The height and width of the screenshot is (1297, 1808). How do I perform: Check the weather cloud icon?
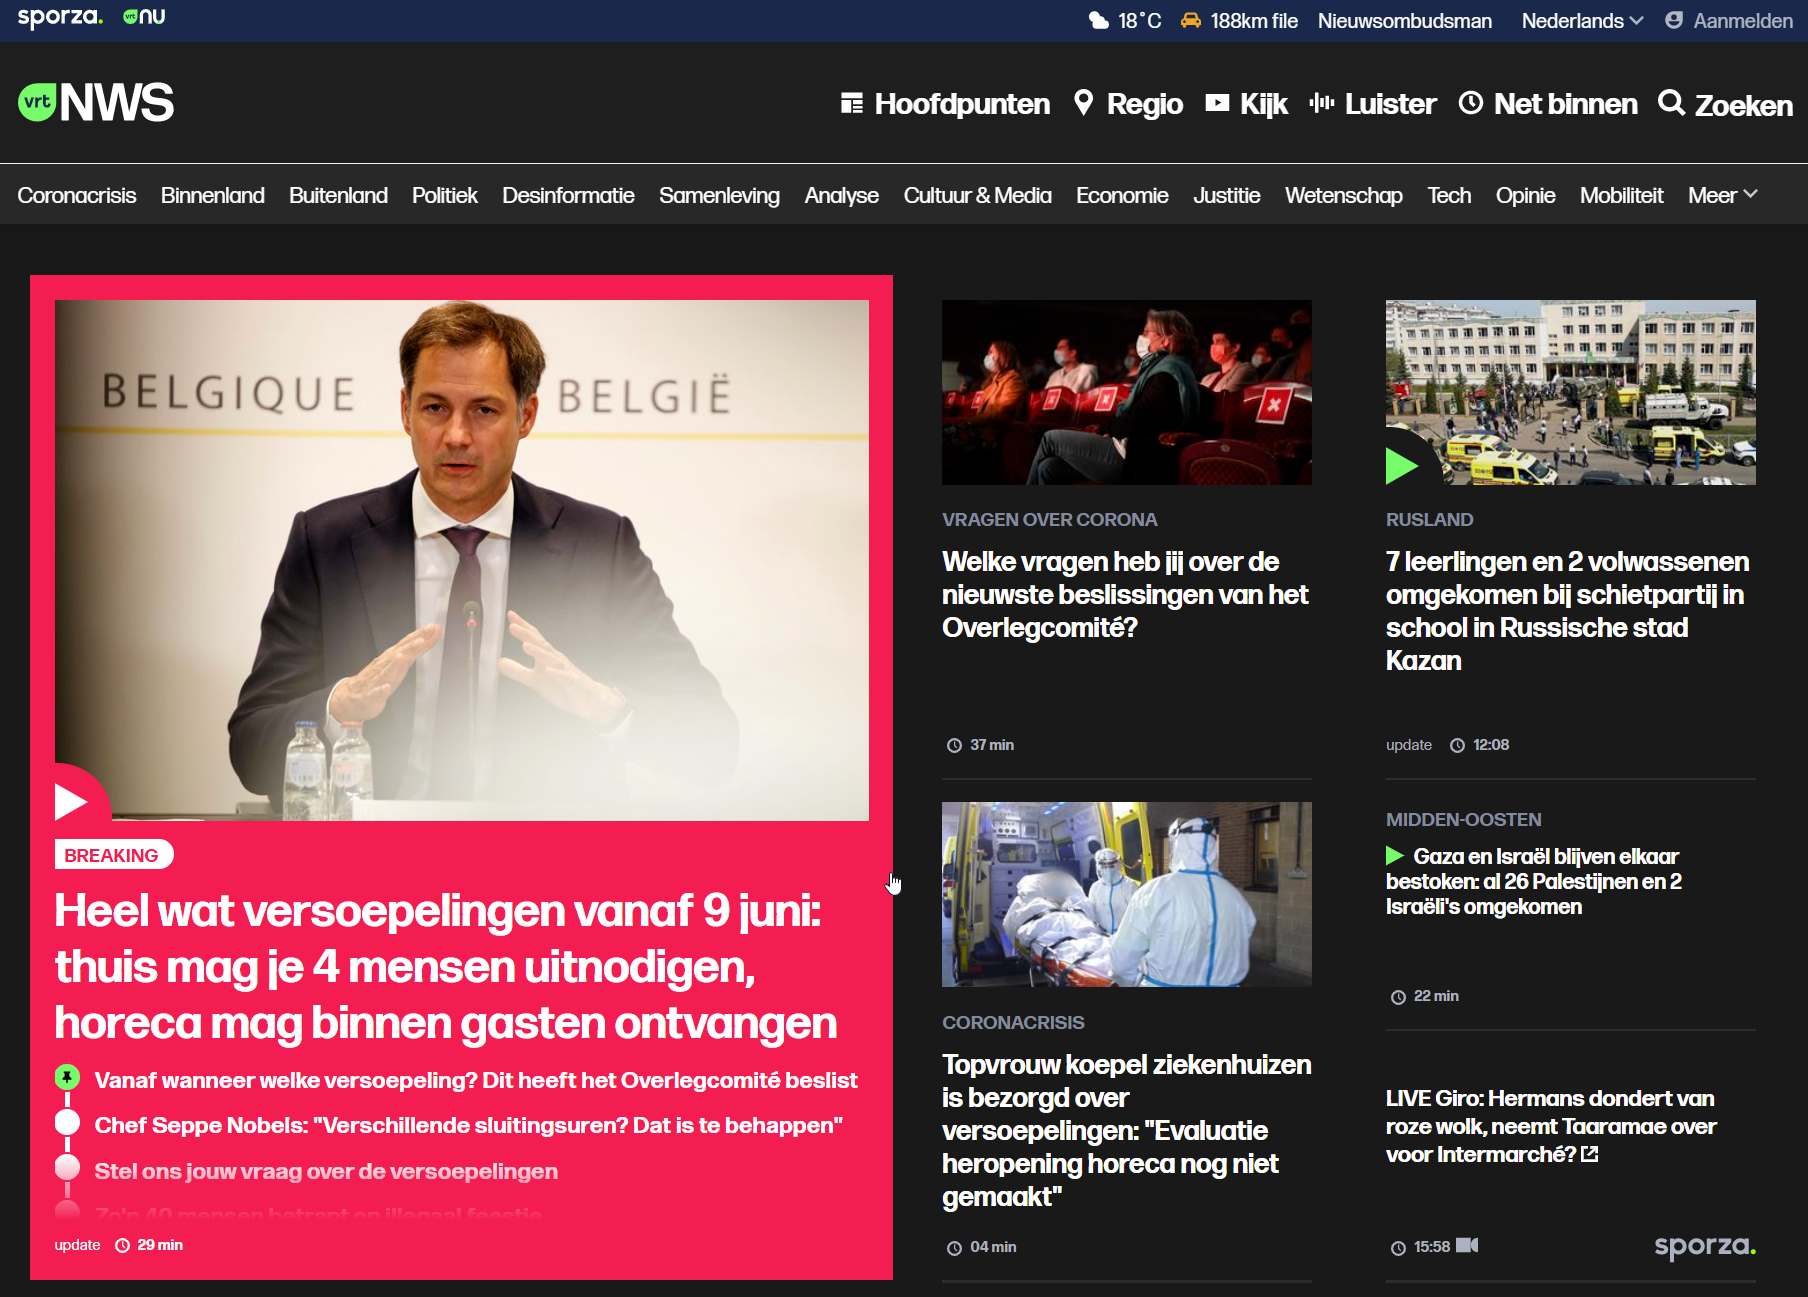point(1098,20)
